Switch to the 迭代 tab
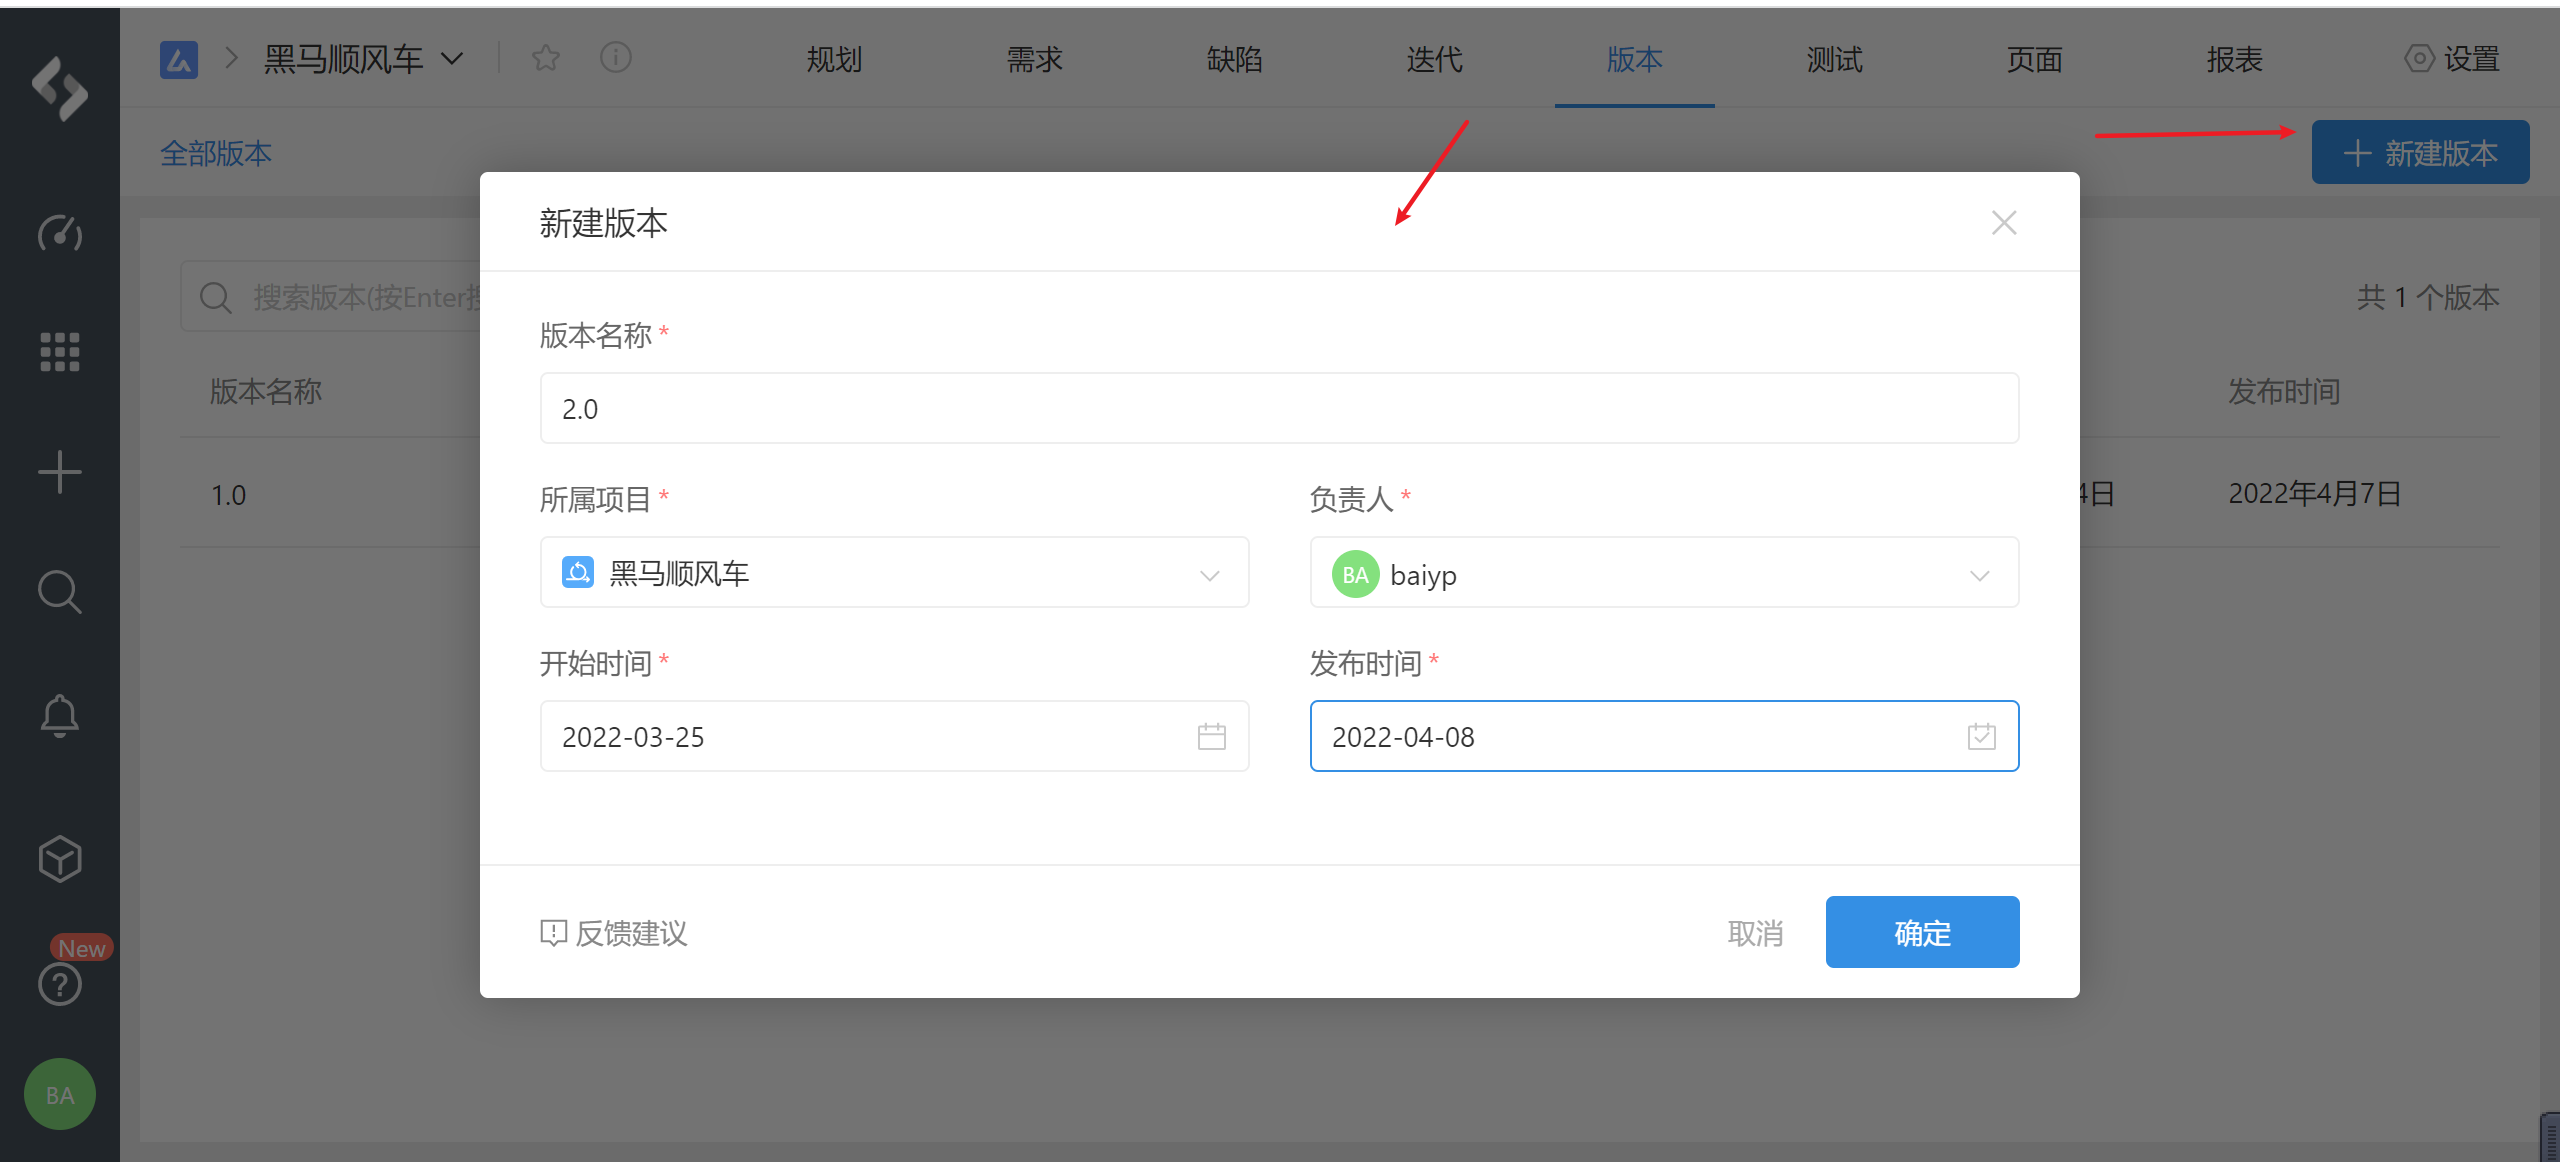 point(1434,60)
